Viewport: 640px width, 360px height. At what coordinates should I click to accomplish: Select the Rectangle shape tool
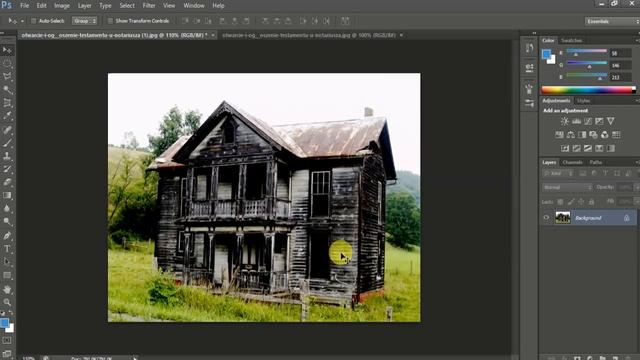(7, 276)
